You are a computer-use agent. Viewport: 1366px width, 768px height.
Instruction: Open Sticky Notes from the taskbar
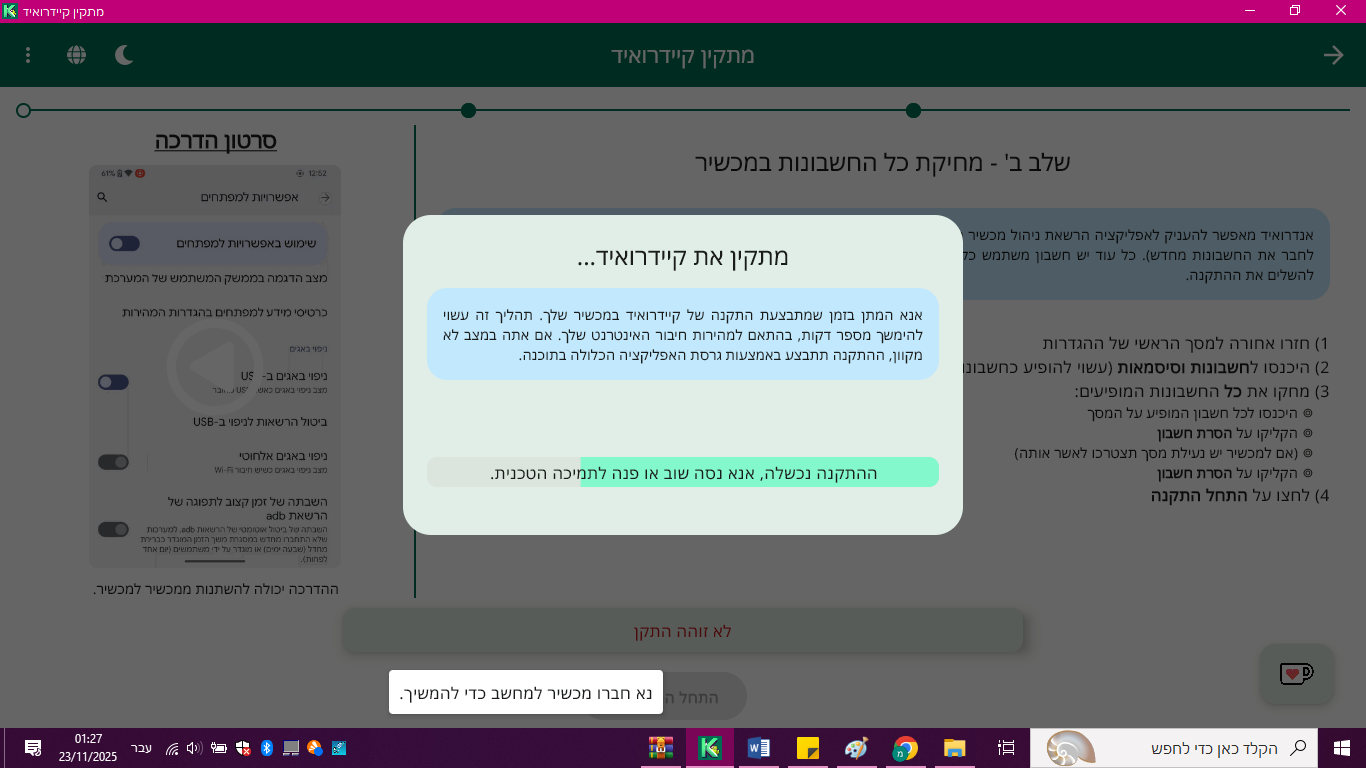coord(808,748)
